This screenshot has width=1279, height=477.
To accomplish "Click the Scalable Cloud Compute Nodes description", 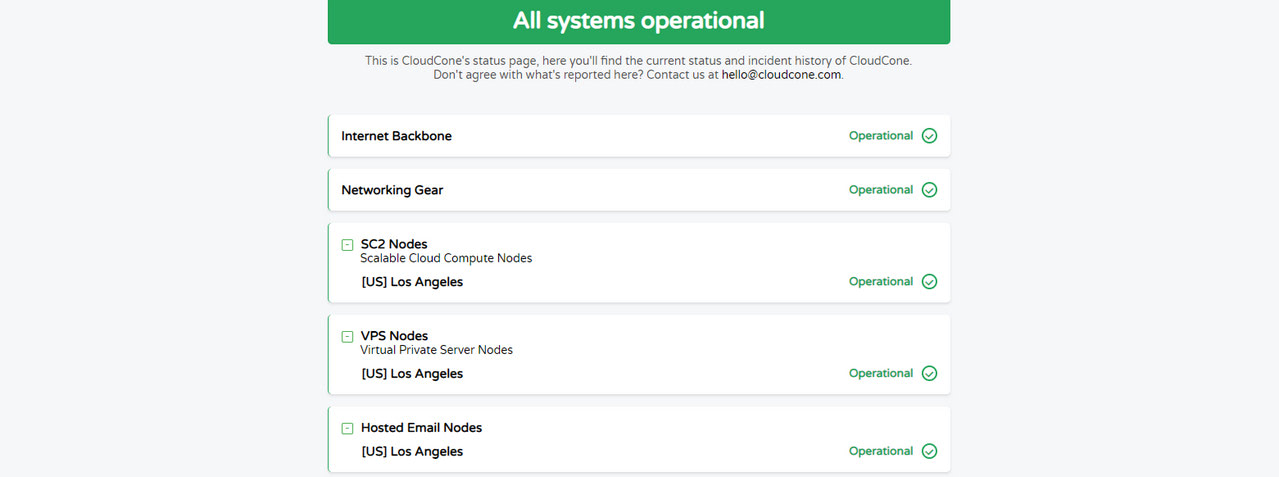I will click(x=446, y=258).
